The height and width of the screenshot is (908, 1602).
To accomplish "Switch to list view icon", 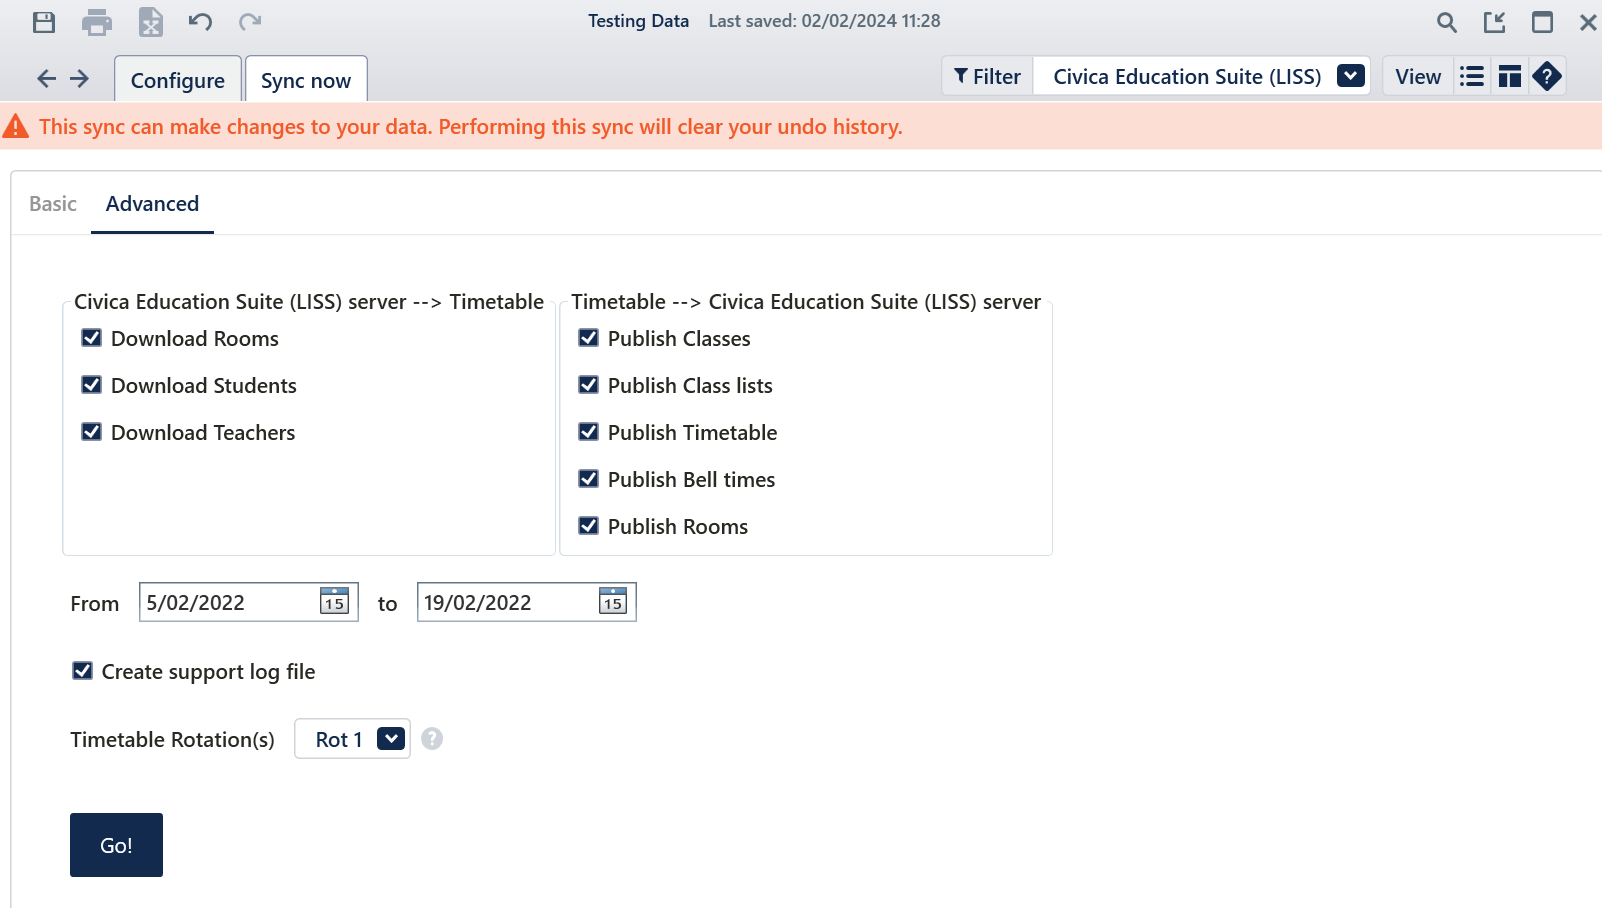I will [1471, 76].
